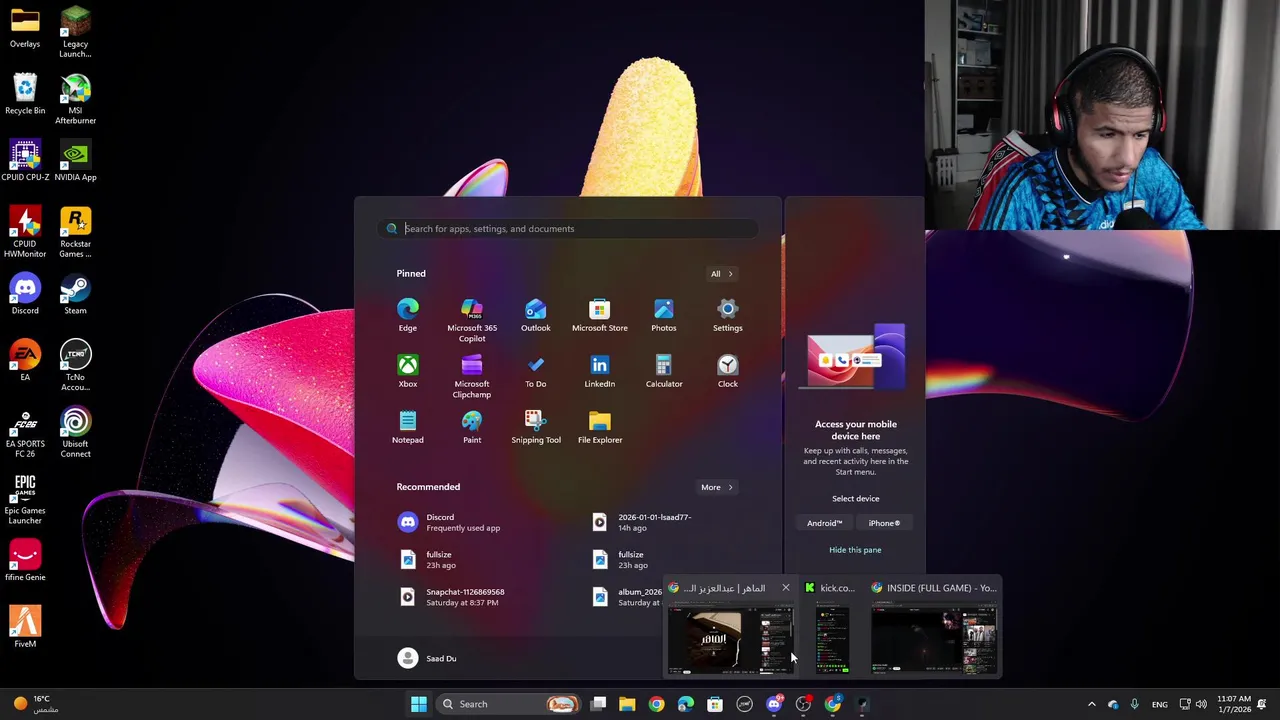Close the Arabic-titled Chrome preview
Image resolution: width=1280 pixels, height=720 pixels.
(x=785, y=588)
